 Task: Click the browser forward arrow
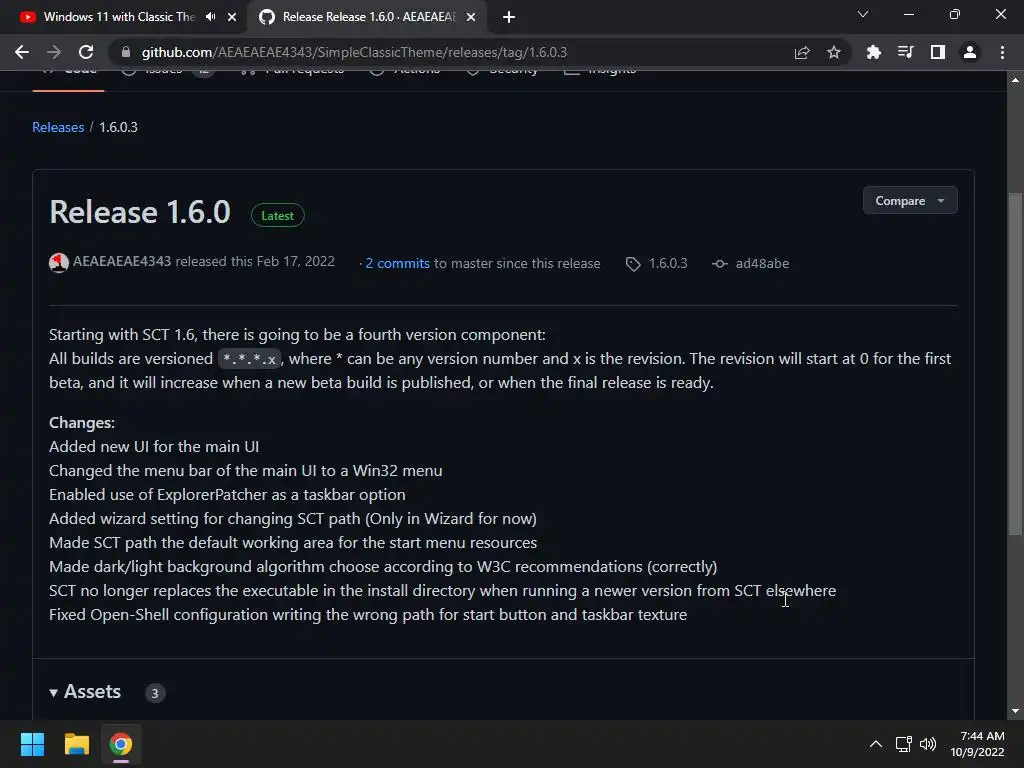[54, 52]
